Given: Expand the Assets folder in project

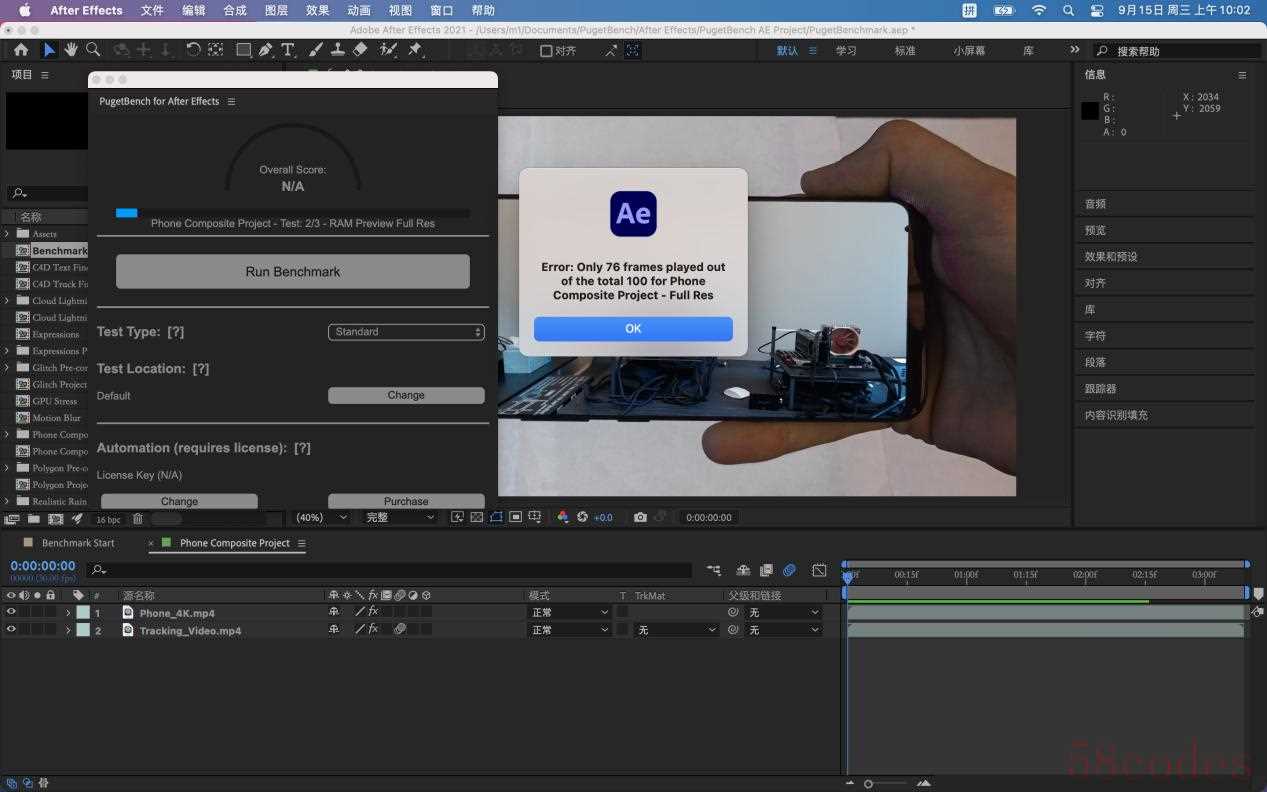Looking at the screenshot, I should [x=7, y=234].
